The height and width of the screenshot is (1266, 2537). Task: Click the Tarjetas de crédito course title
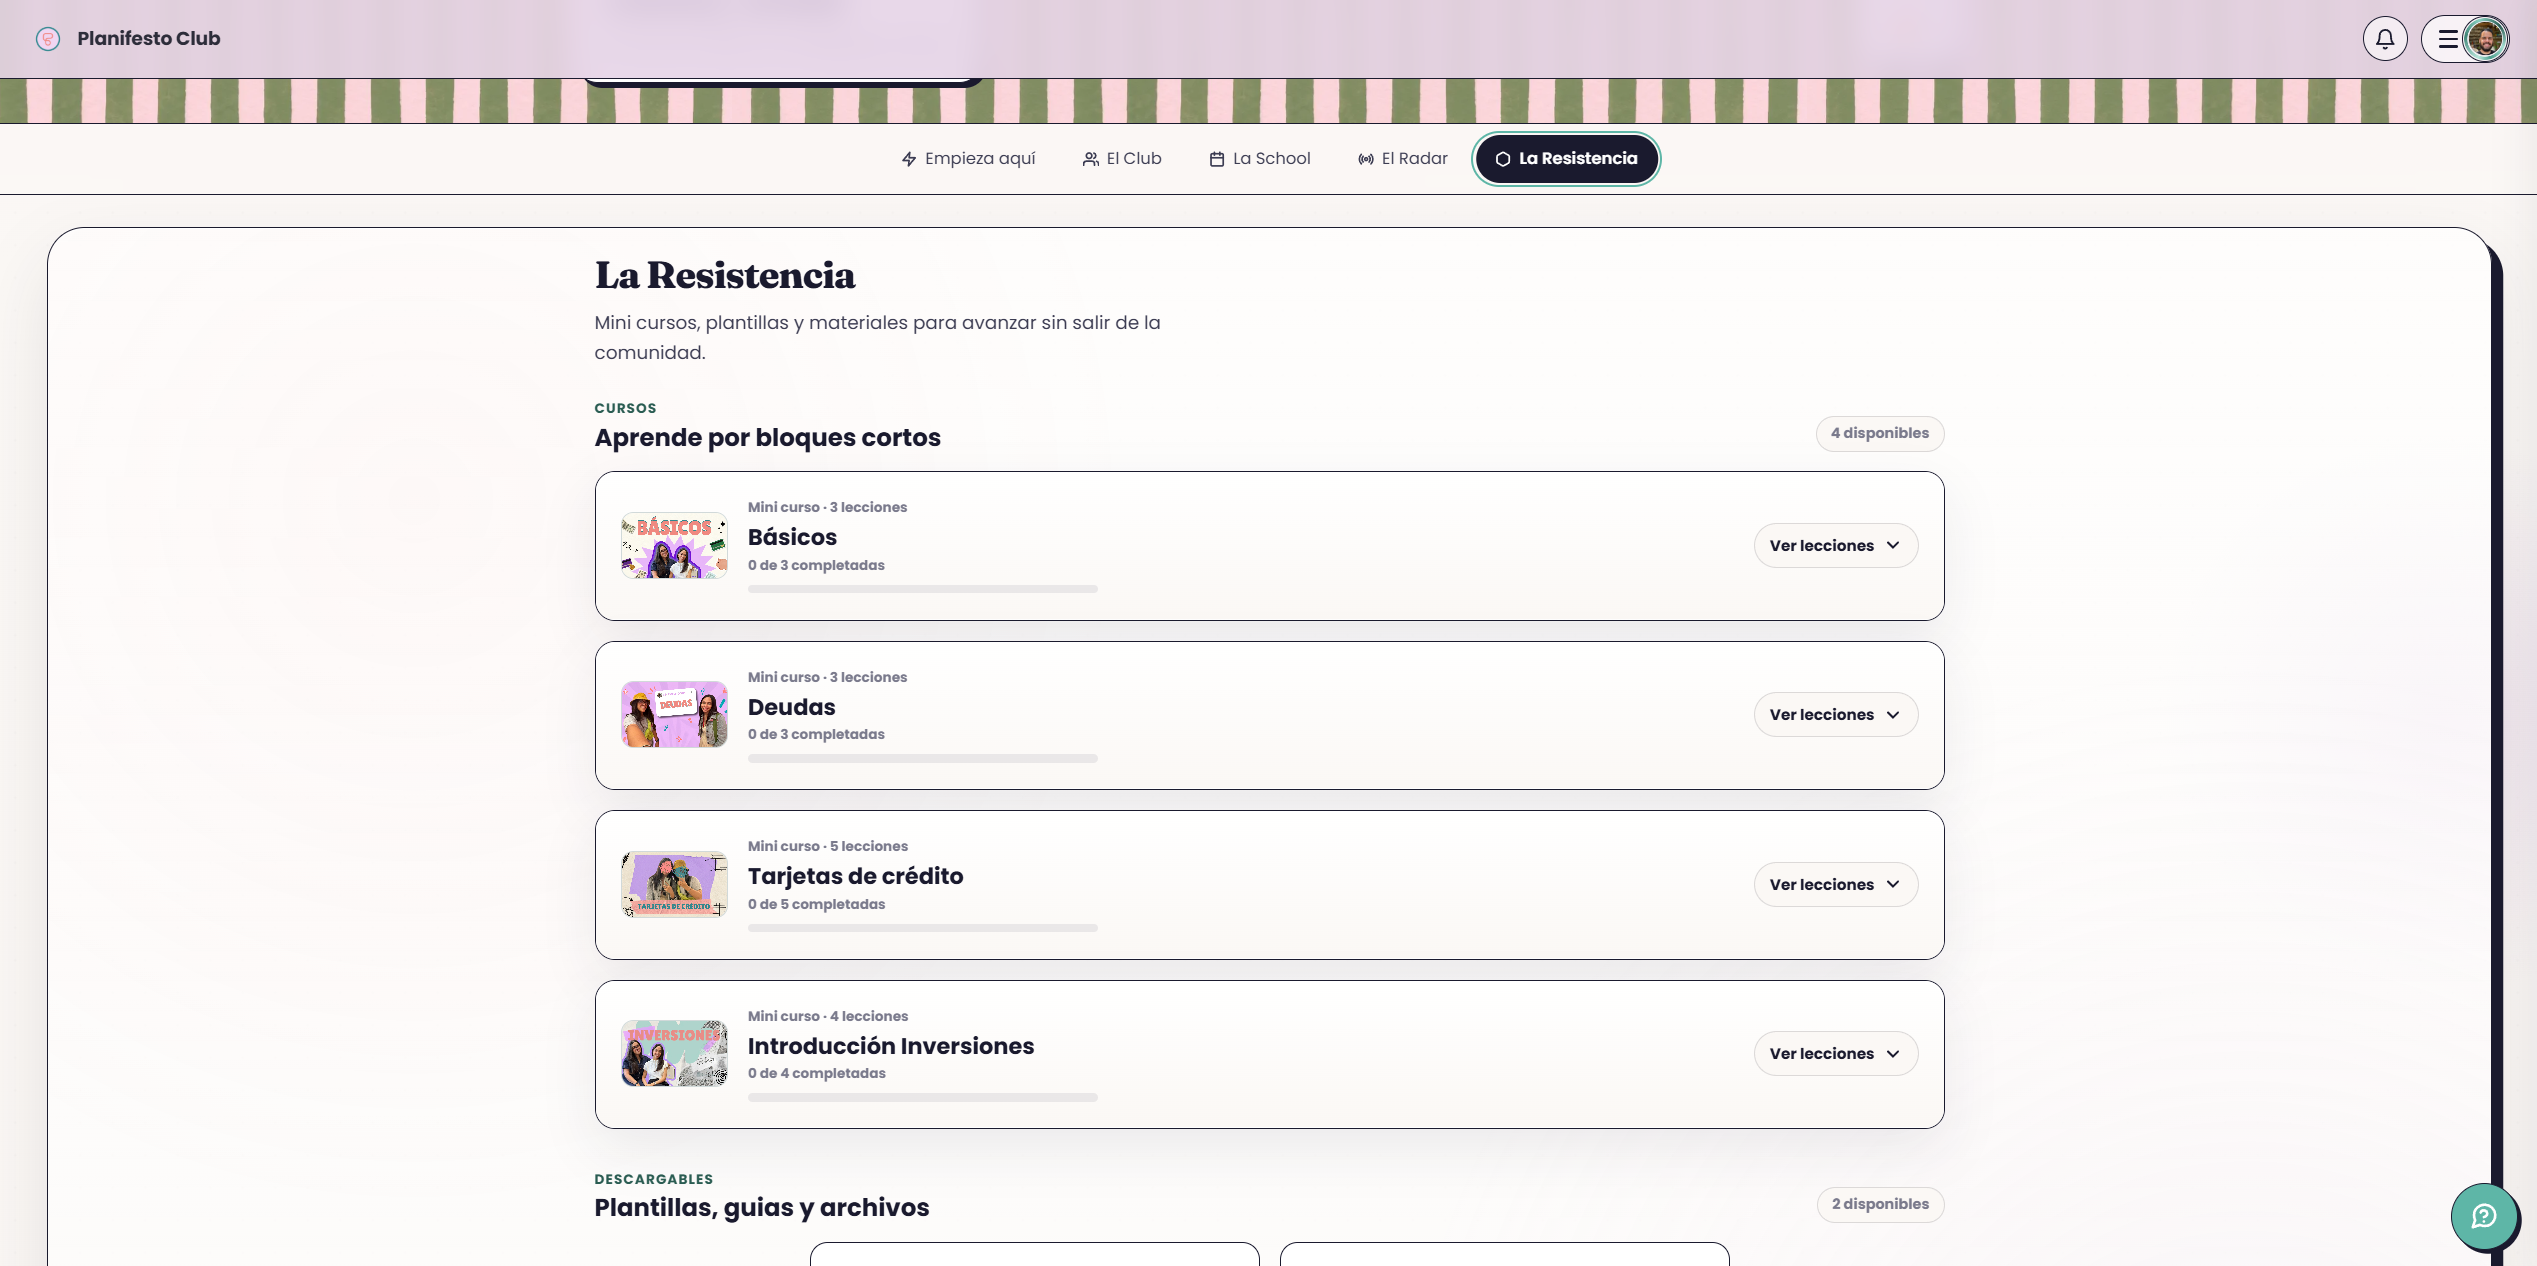(855, 876)
